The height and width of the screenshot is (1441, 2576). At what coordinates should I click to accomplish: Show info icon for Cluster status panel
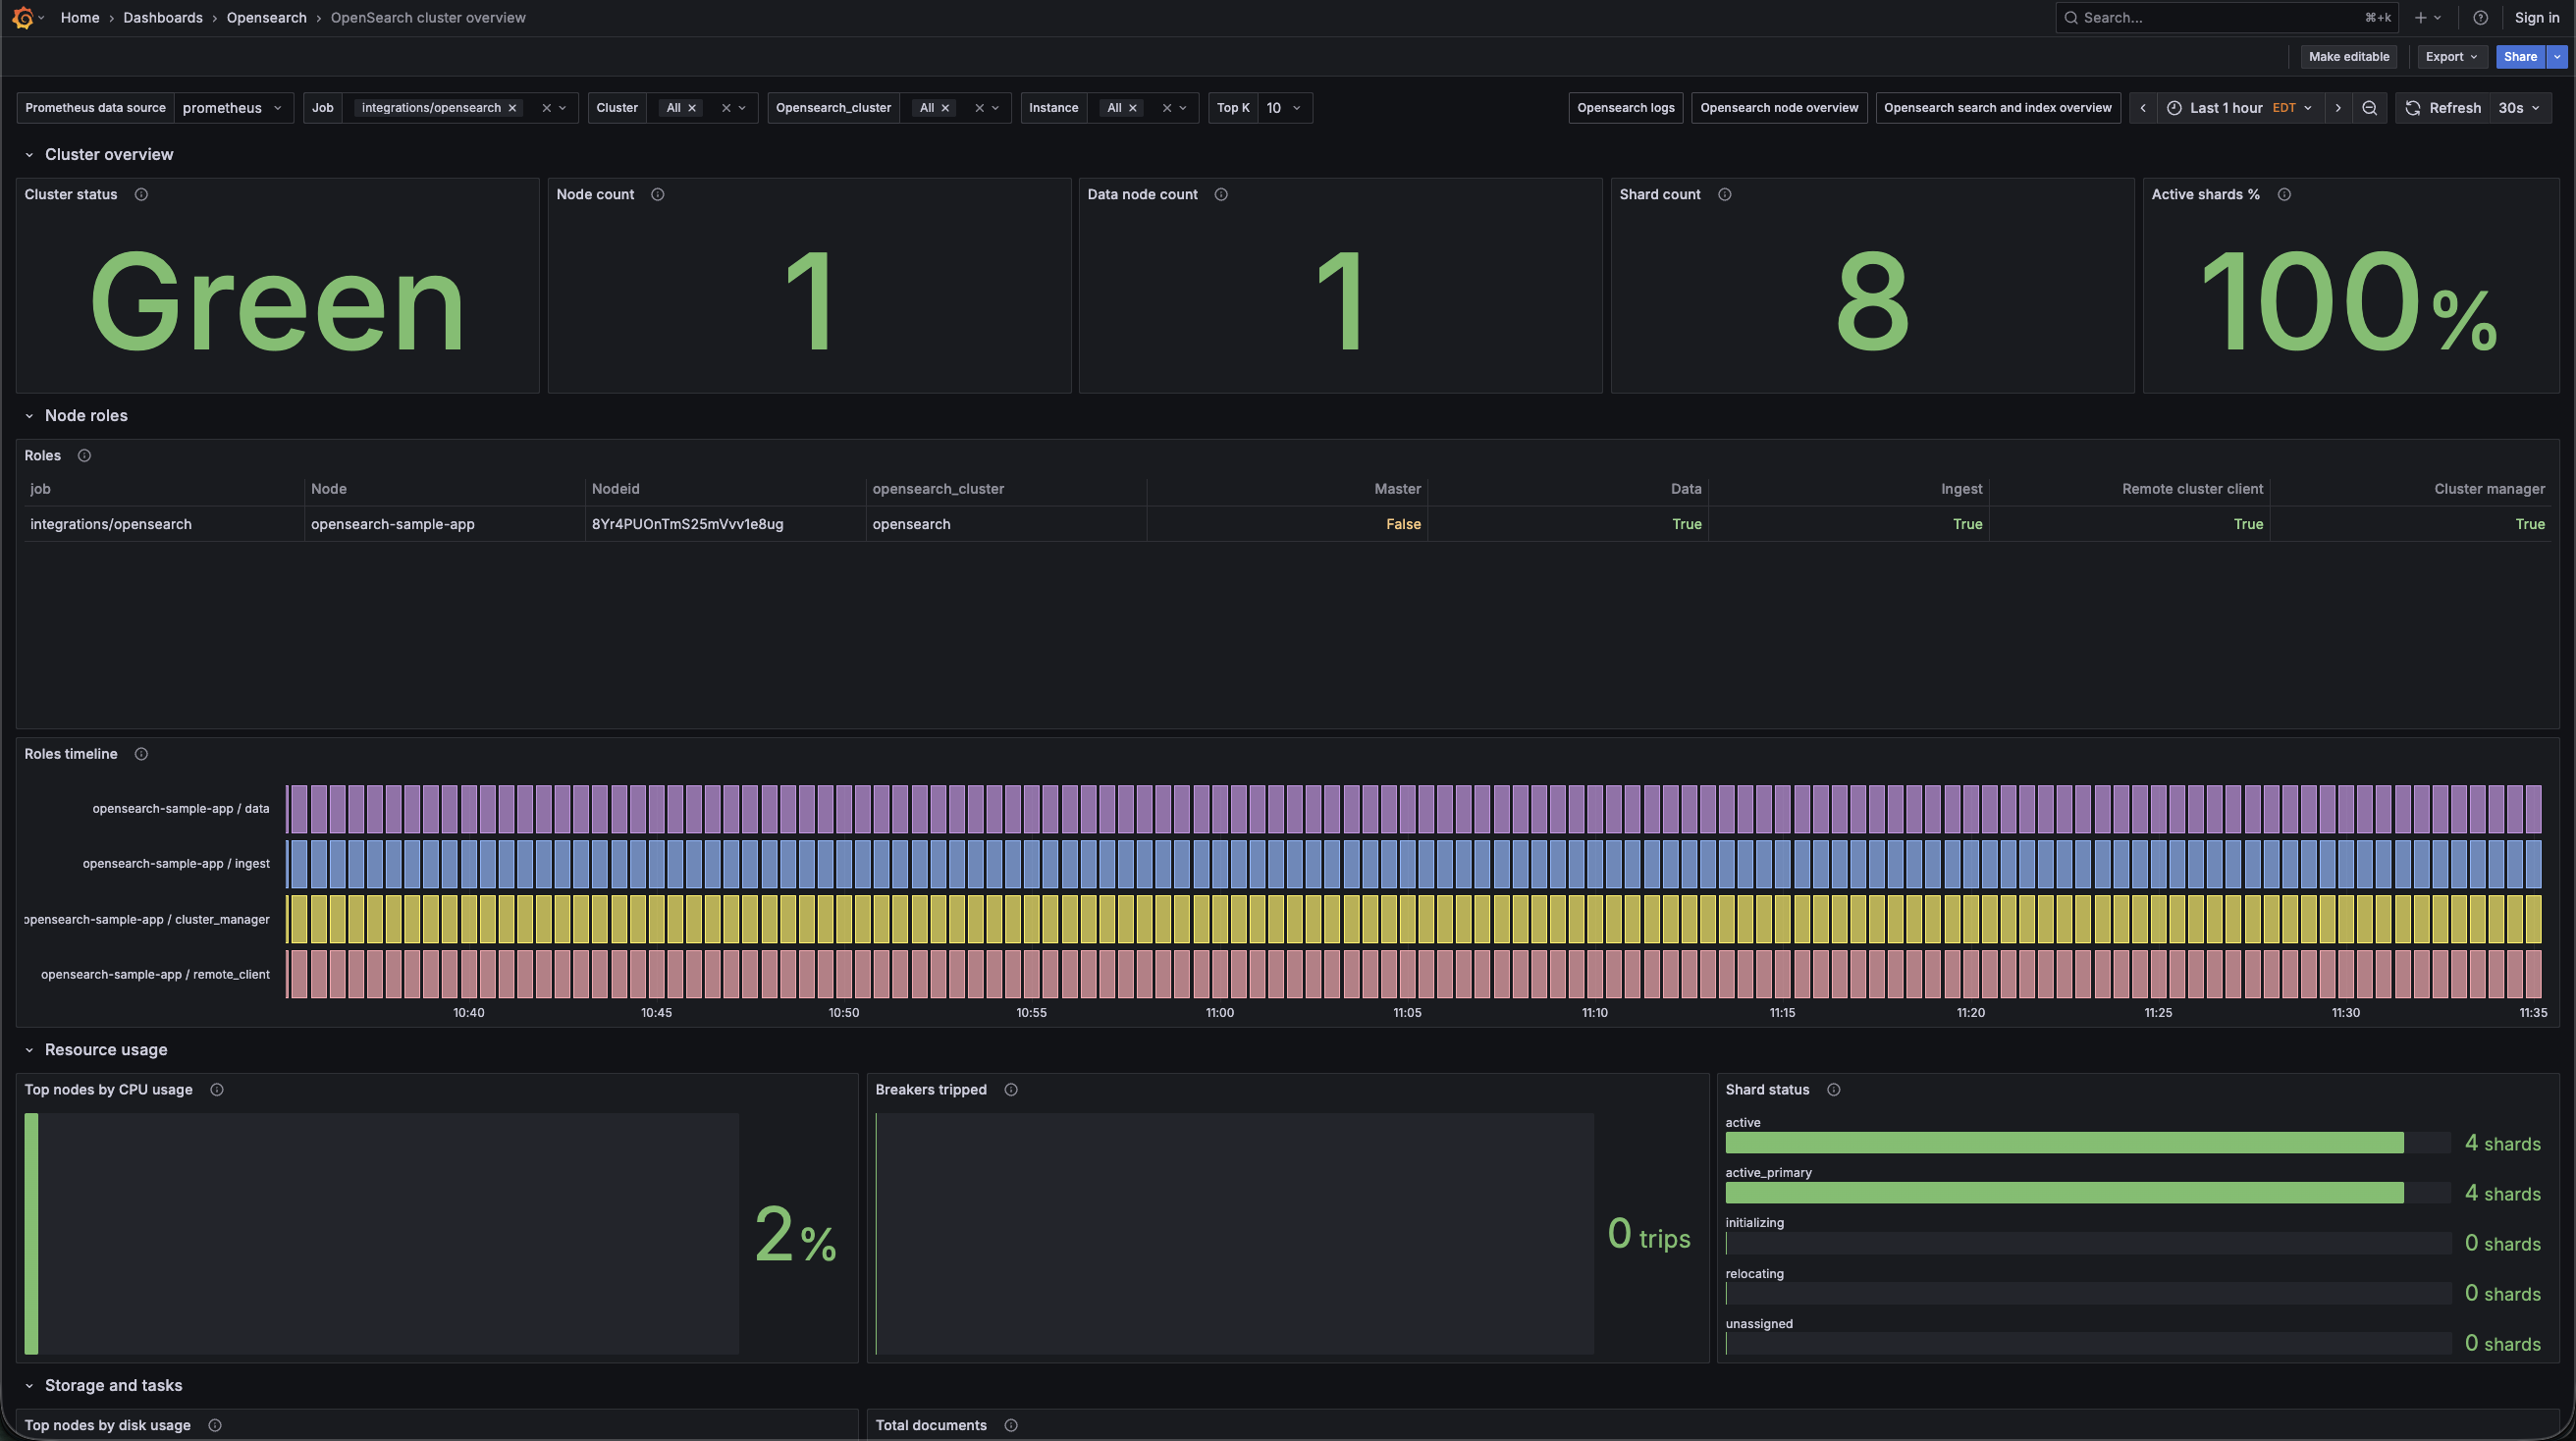pos(141,195)
